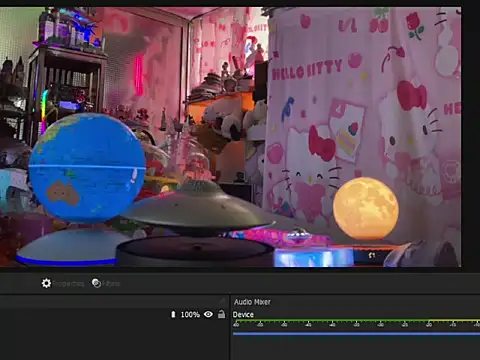The width and height of the screenshot is (480, 360).
Task: Click the webcam preview showing the globe
Action: [231, 137]
